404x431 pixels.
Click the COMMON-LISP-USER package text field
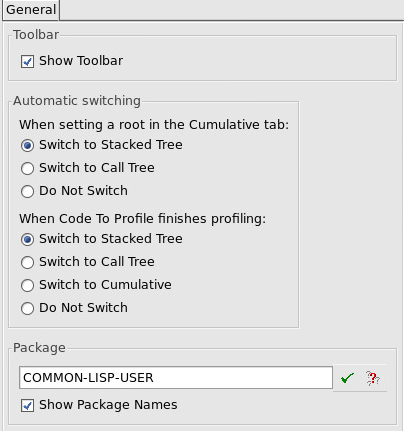[176, 378]
